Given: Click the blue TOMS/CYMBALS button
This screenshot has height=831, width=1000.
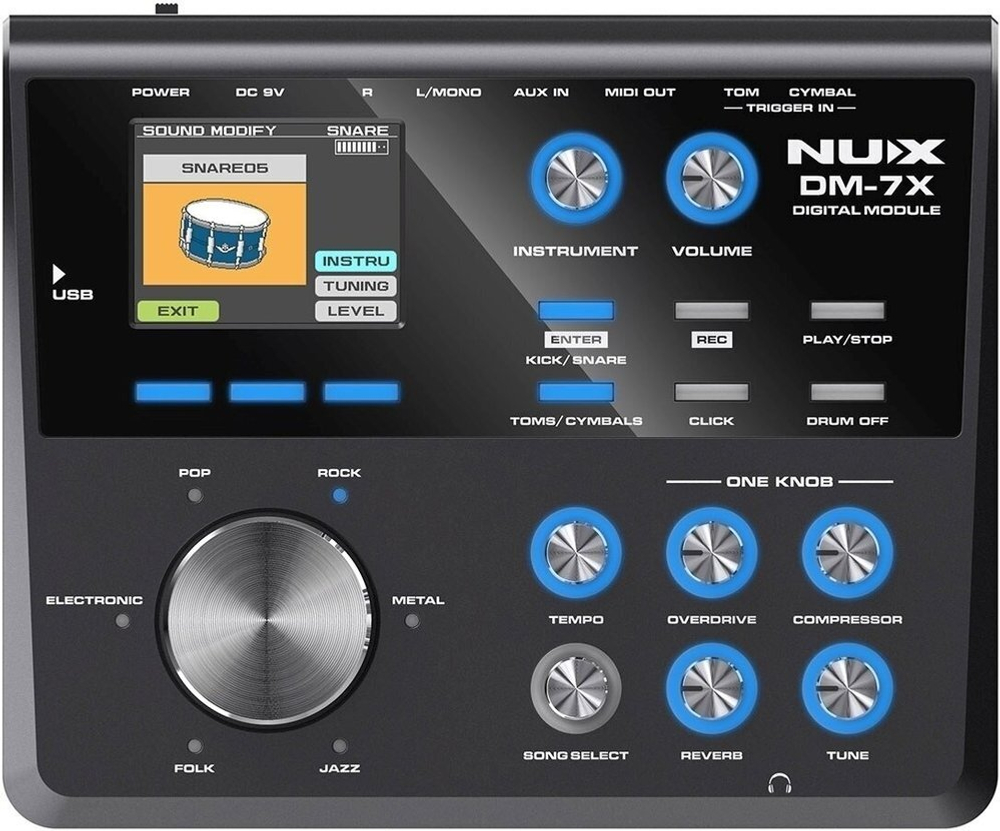Looking at the screenshot, I should point(576,392).
